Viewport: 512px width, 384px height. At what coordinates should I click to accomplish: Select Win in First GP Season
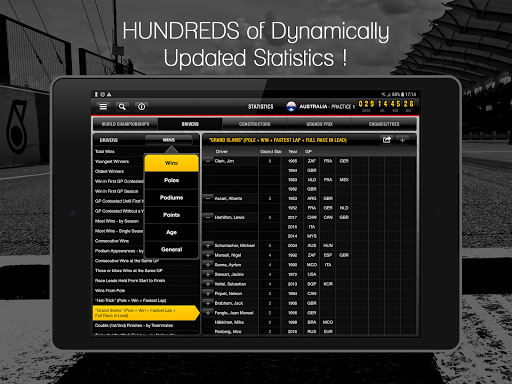pos(119,191)
